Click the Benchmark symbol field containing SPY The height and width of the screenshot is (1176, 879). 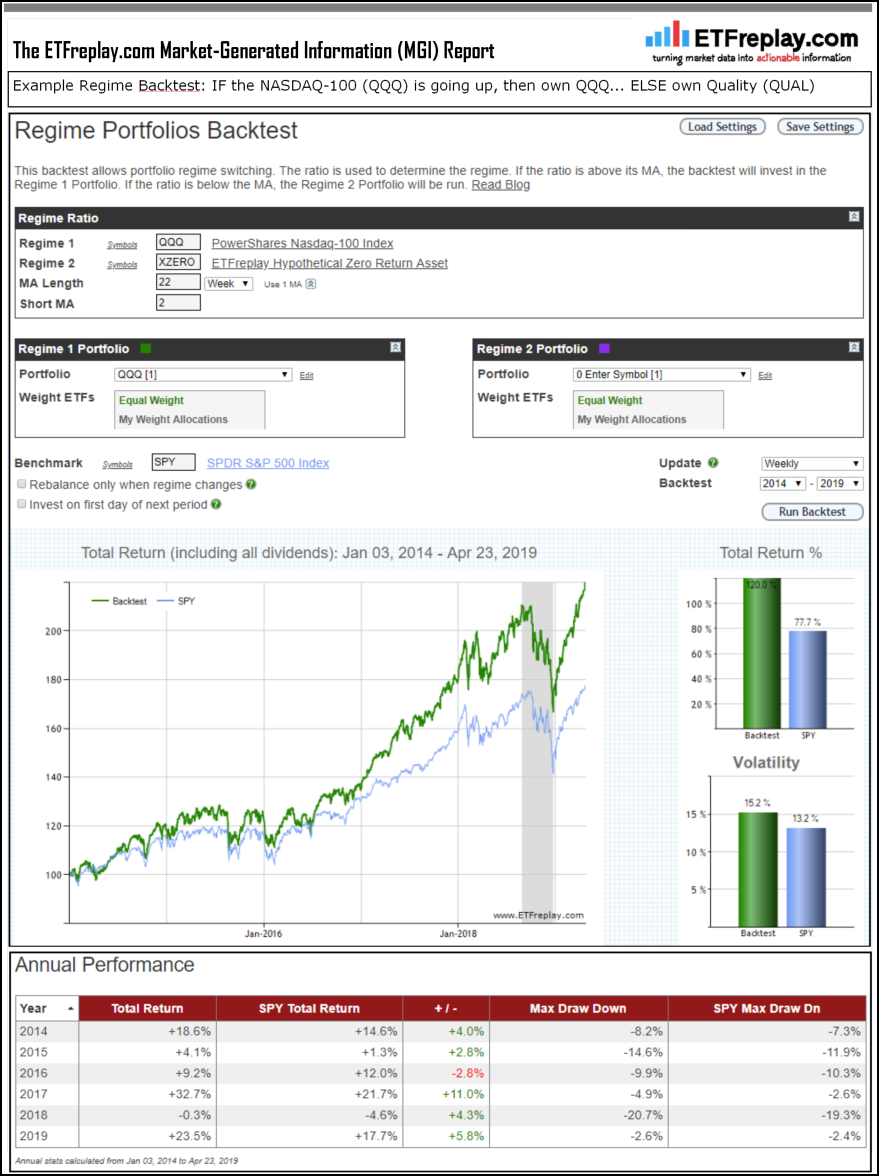click(173, 462)
